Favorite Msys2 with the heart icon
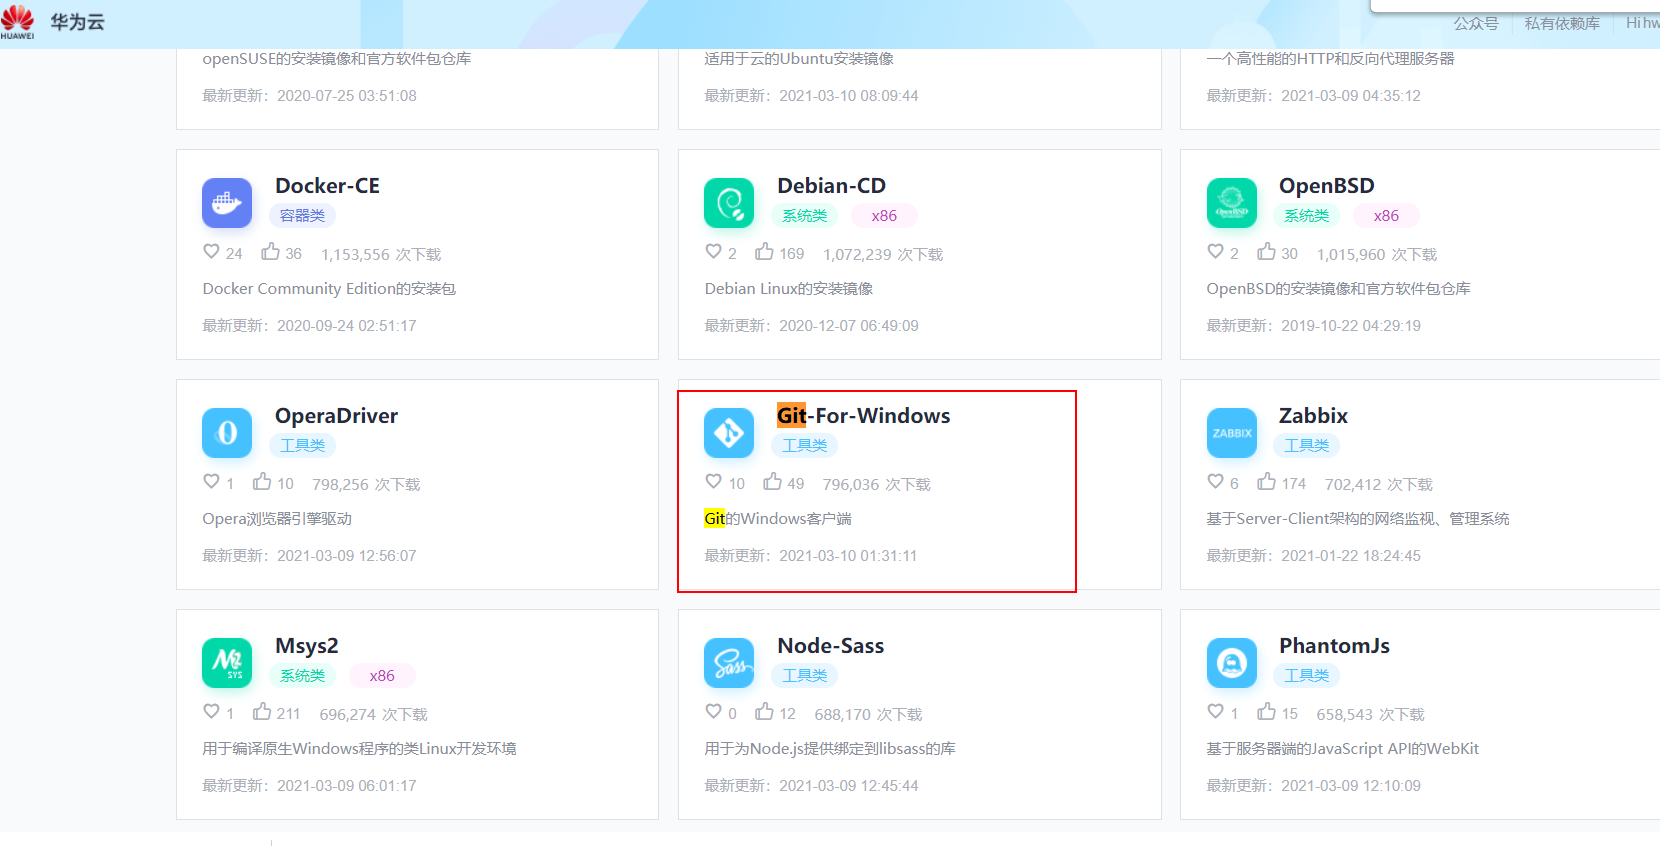The width and height of the screenshot is (1660, 846). click(211, 712)
